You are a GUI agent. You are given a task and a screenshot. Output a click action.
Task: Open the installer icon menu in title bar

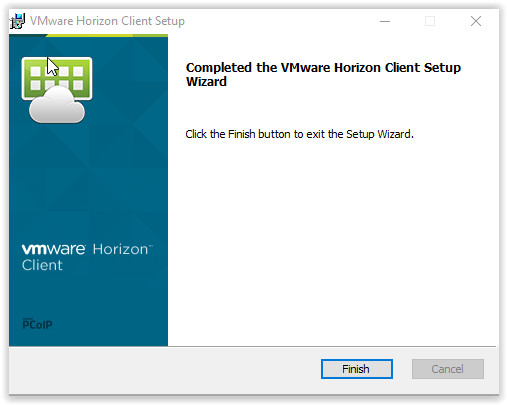click(x=17, y=21)
